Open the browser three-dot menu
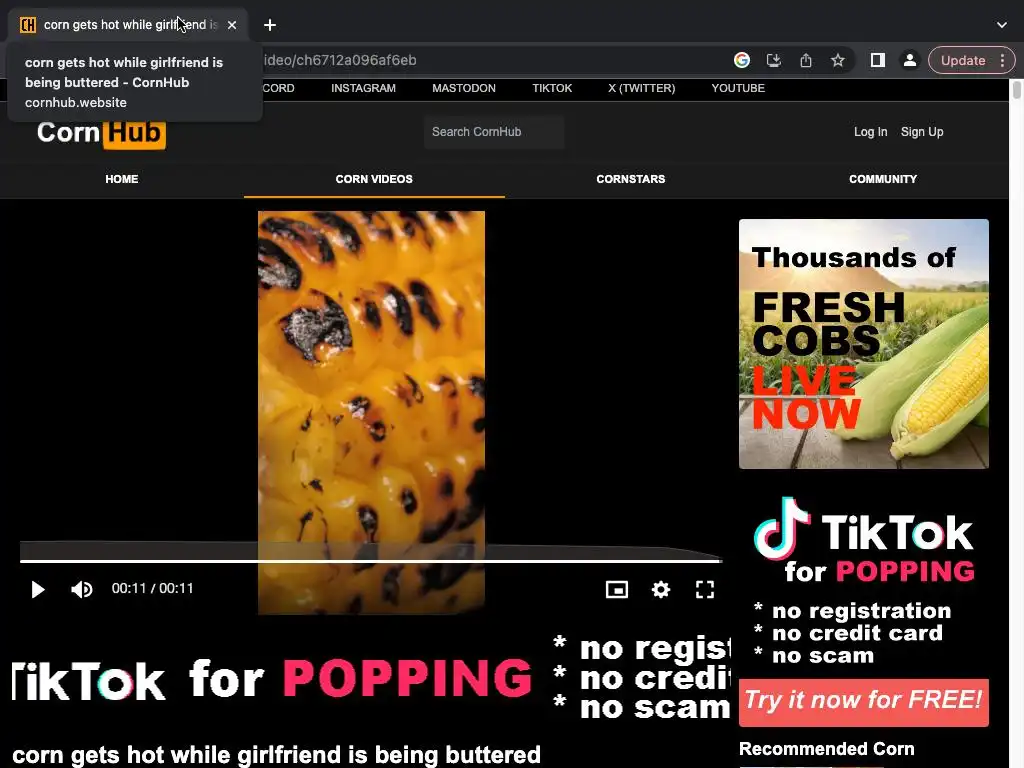 [x=1003, y=60]
